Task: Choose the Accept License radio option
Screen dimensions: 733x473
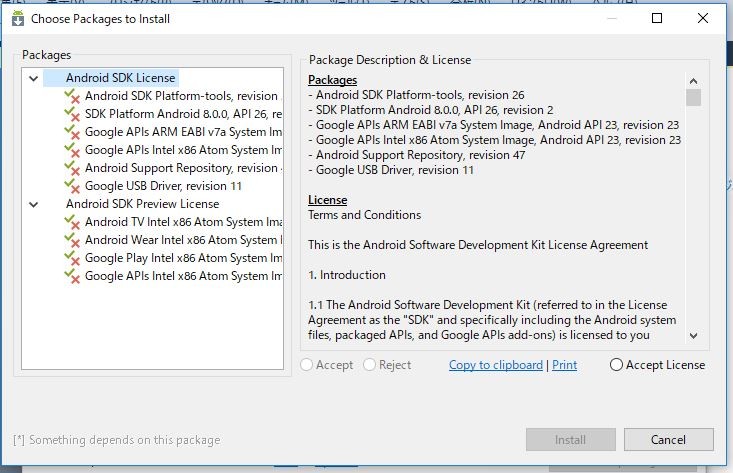Action: tap(616, 365)
